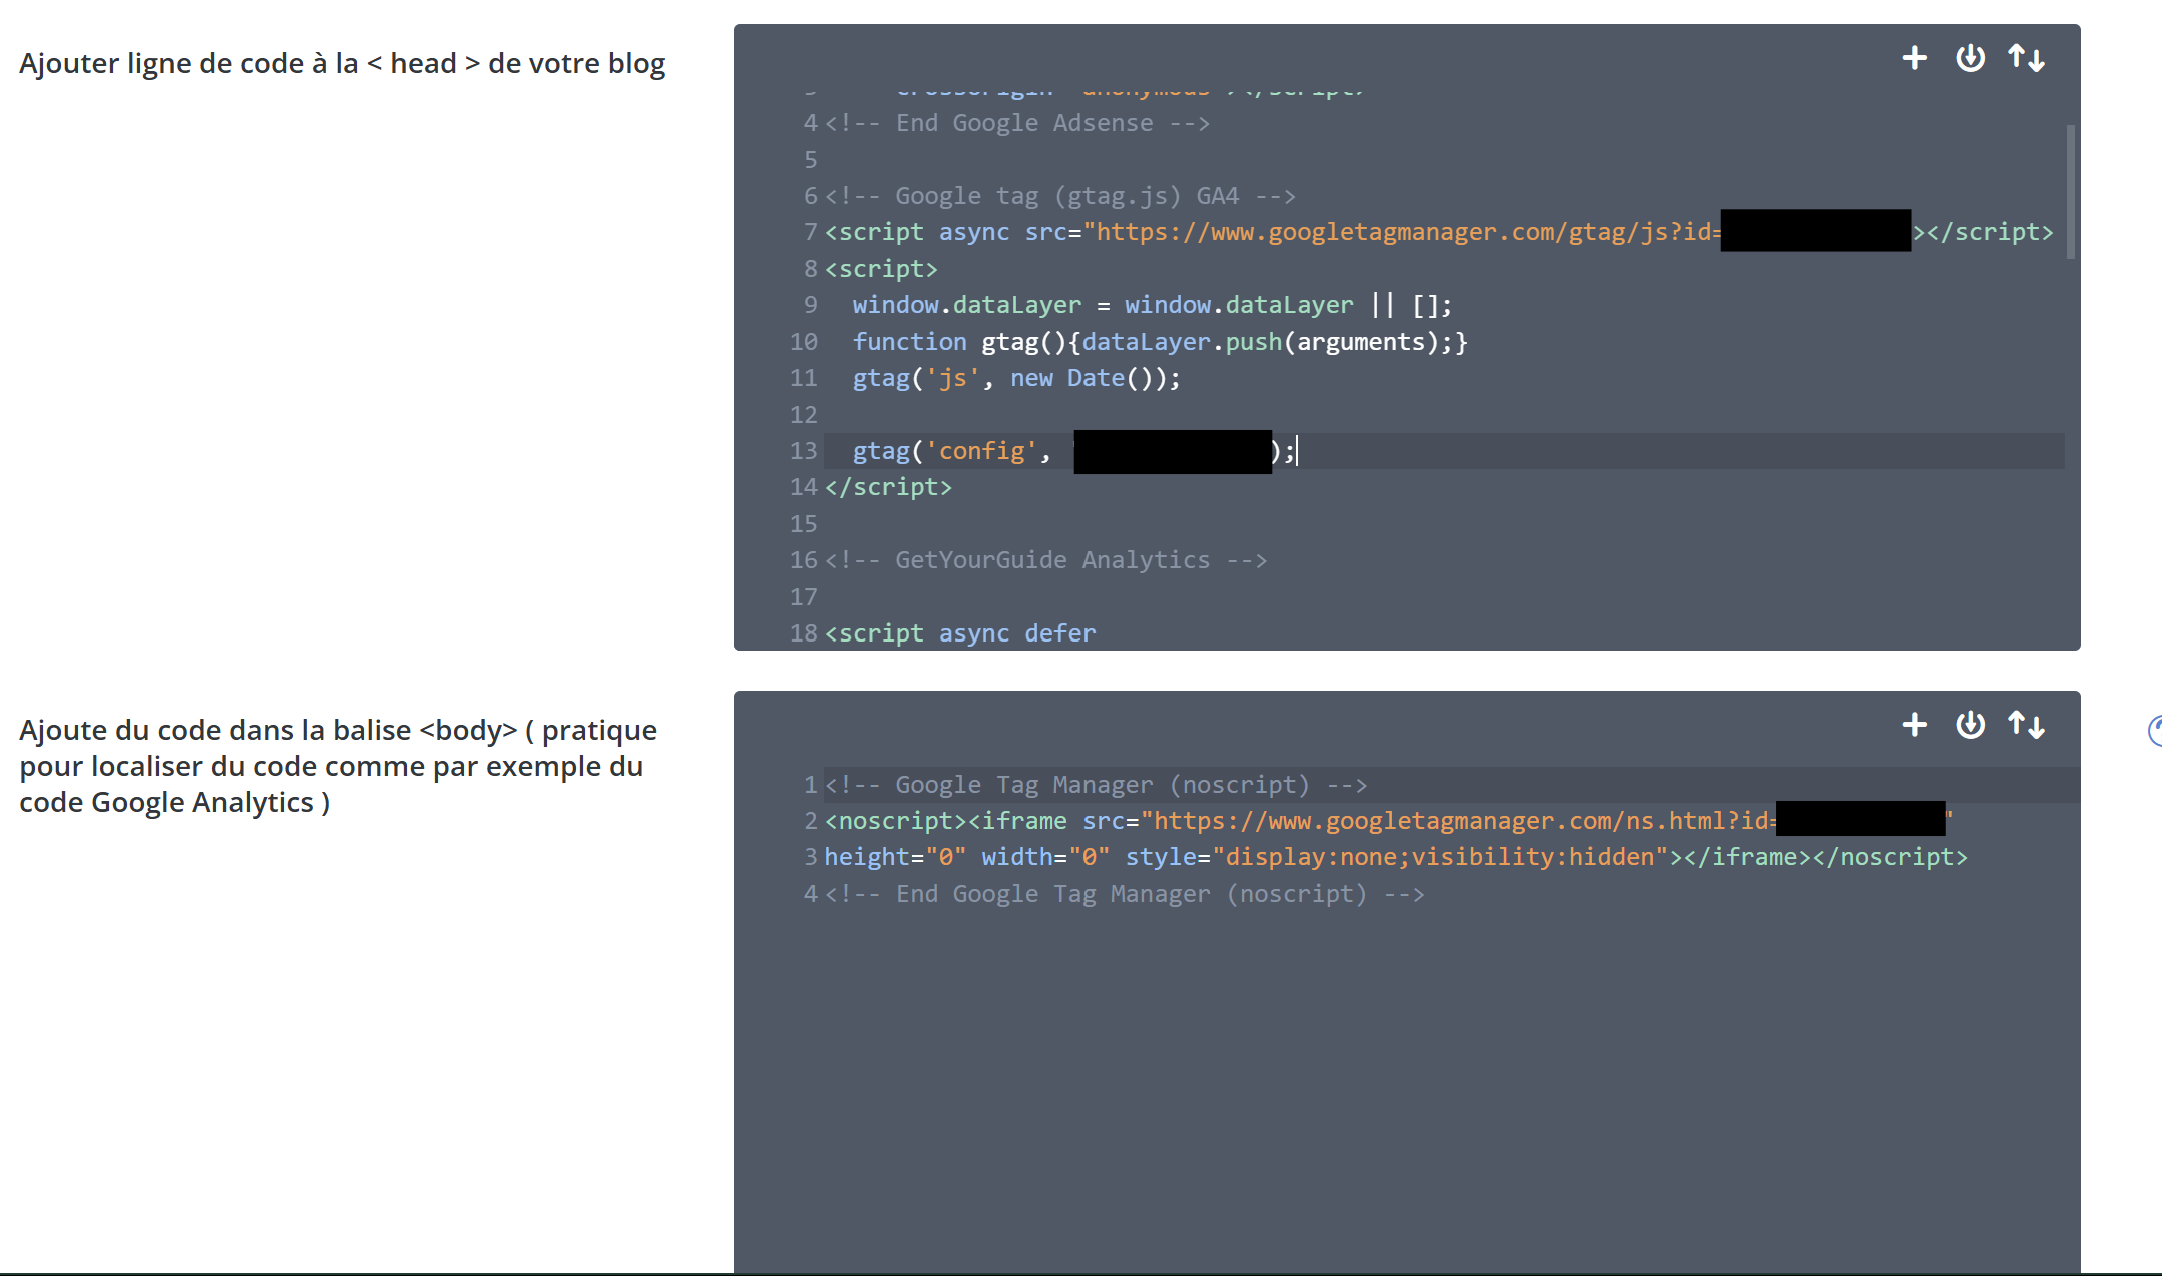The height and width of the screenshot is (1276, 2162).
Task: Toggle the power icon in head code editor
Action: (x=1970, y=58)
